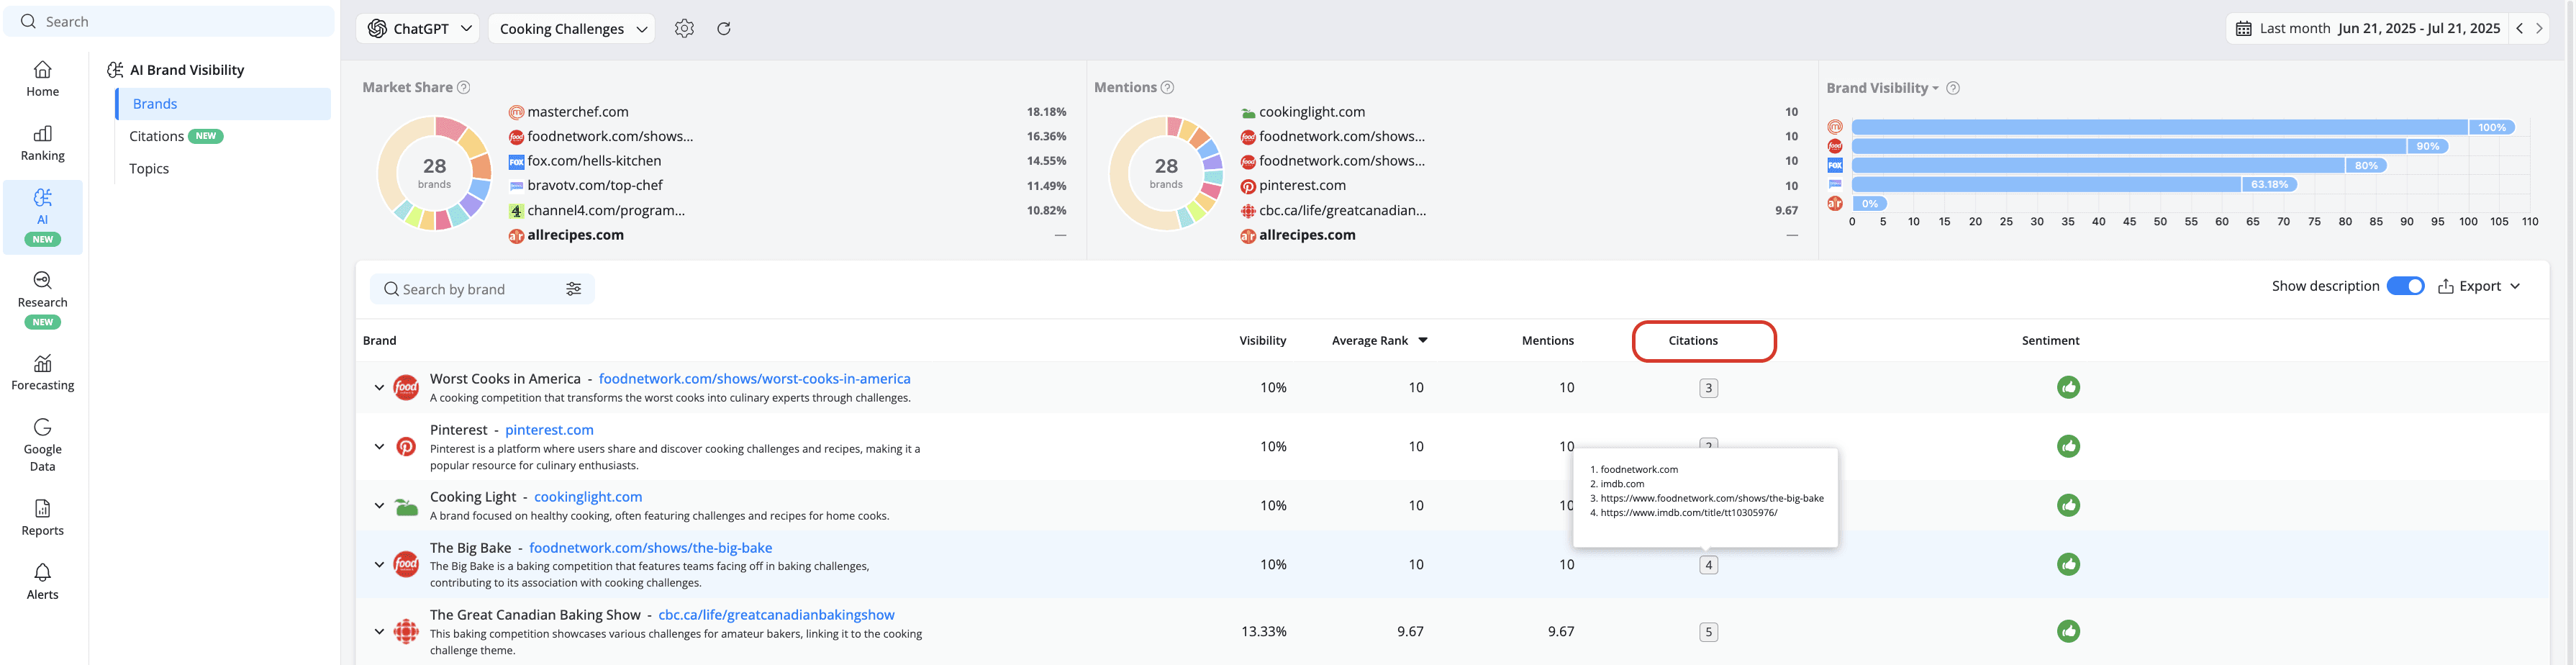Open the pinterest.com link in the table
This screenshot has height=665, width=2576.
(549, 430)
